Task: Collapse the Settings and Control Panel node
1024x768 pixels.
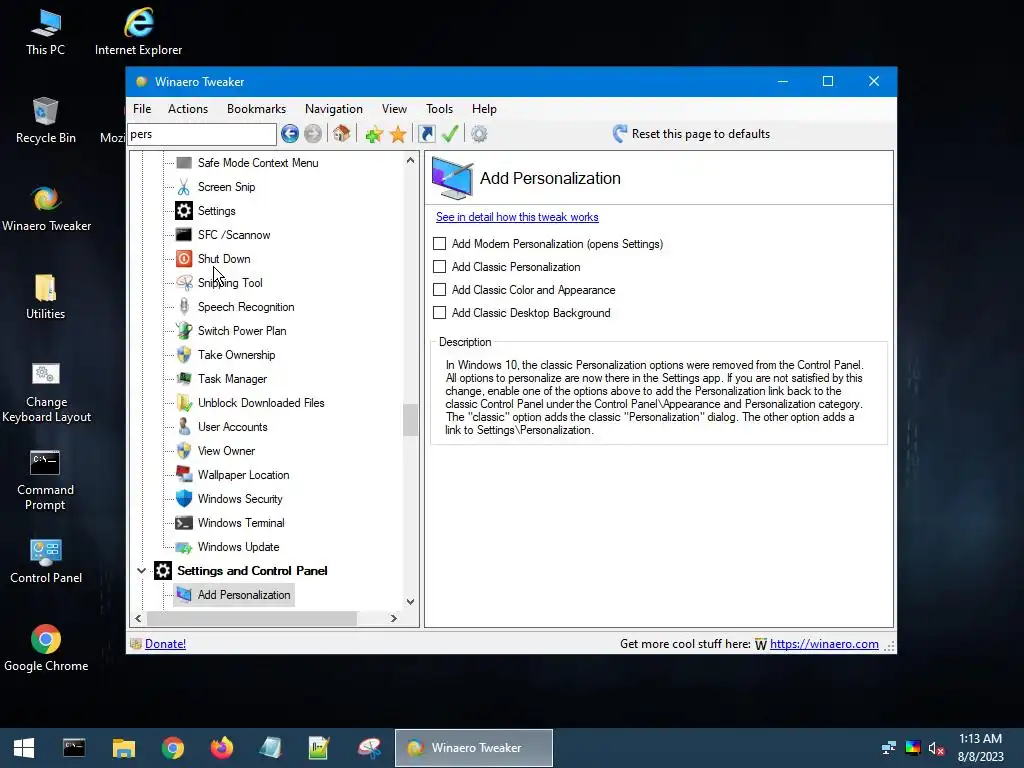Action: tap(141, 571)
